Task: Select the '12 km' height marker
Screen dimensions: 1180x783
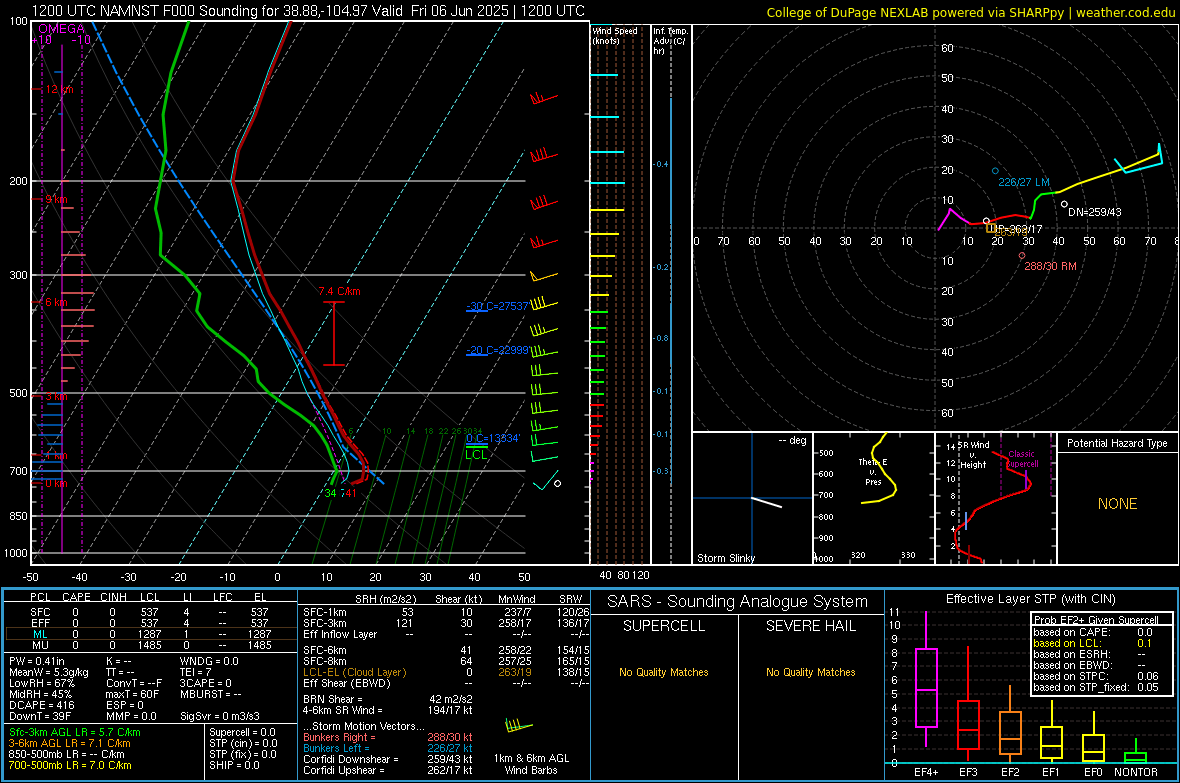Action: (x=59, y=90)
